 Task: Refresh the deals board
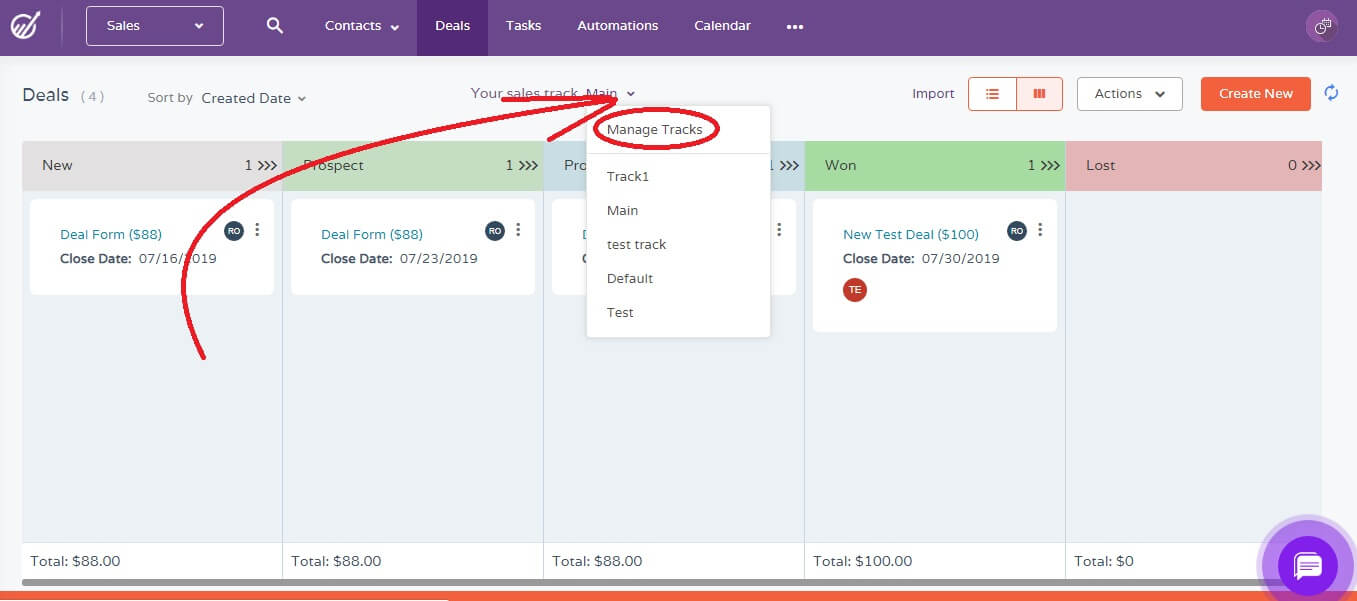click(1330, 93)
